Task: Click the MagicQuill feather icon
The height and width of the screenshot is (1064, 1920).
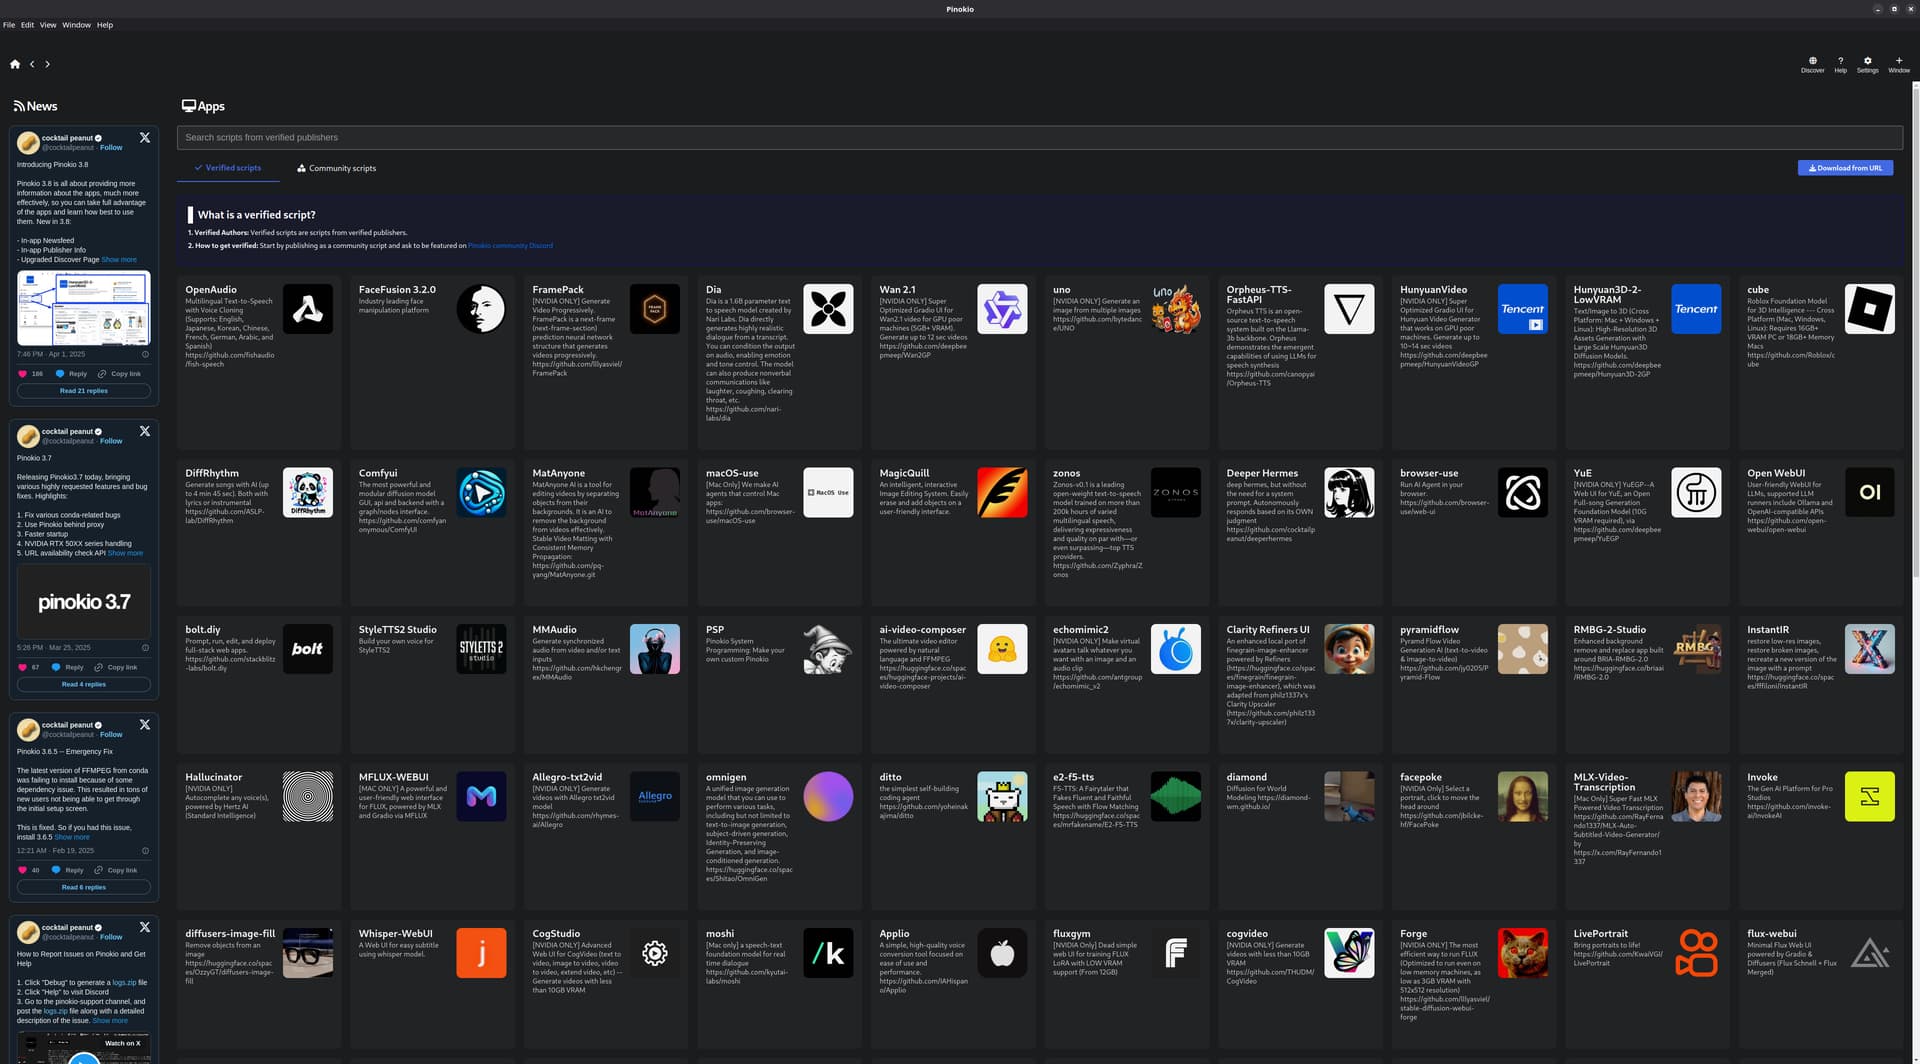Action: tap(1002, 492)
